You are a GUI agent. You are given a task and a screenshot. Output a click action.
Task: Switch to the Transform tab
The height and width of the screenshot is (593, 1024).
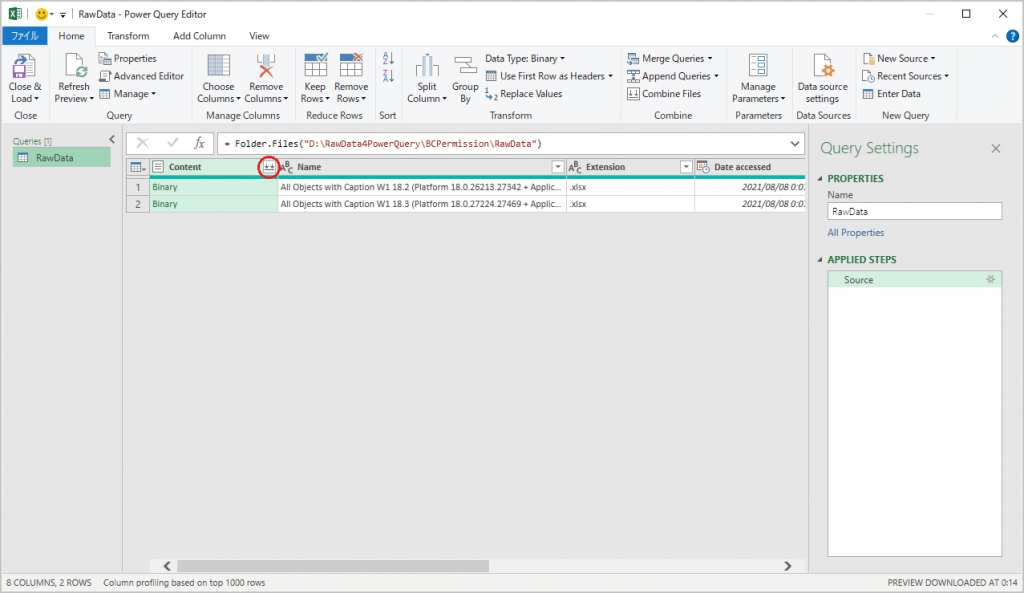(x=128, y=36)
